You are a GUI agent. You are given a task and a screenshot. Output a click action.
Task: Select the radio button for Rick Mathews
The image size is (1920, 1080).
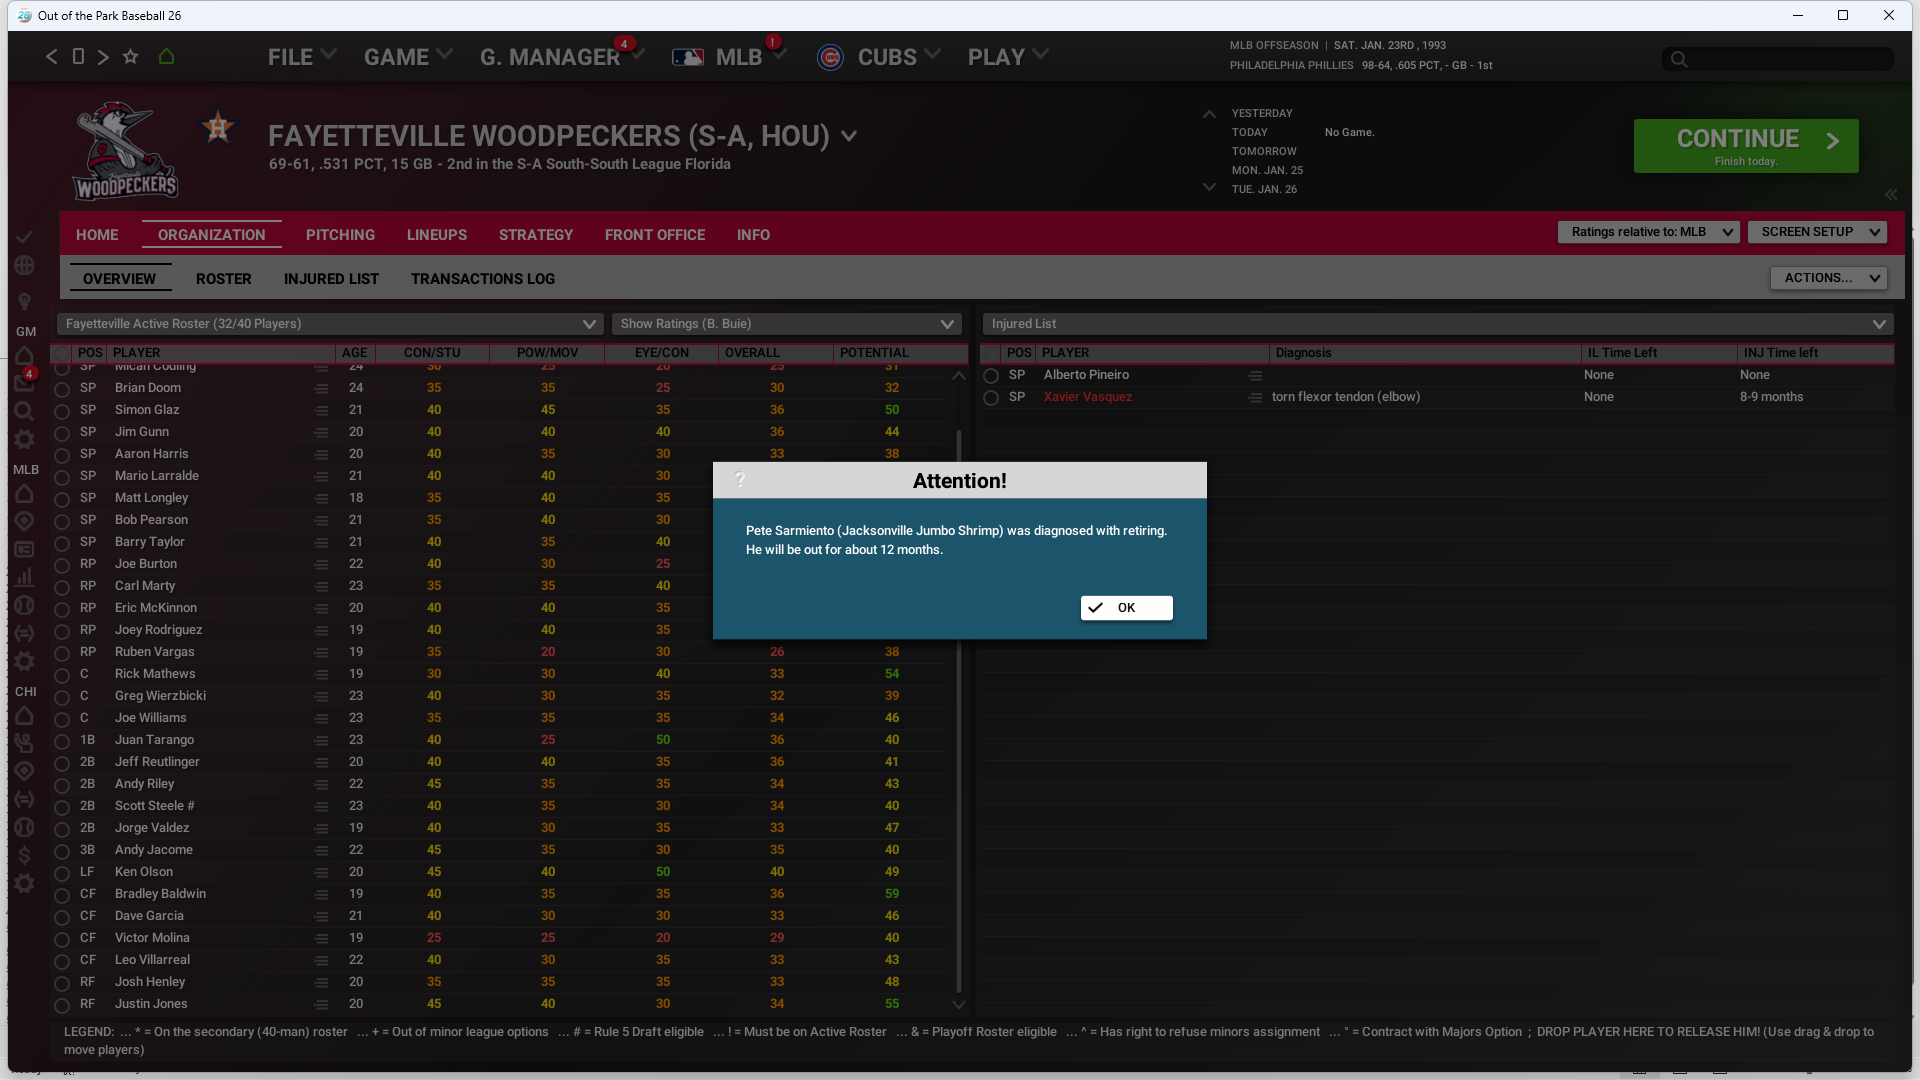pyautogui.click(x=62, y=675)
